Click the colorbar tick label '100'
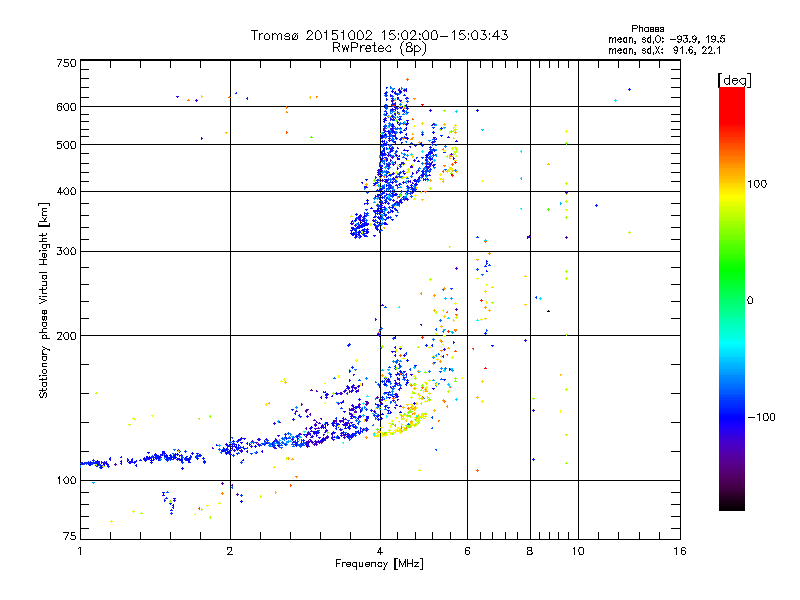 [x=757, y=184]
